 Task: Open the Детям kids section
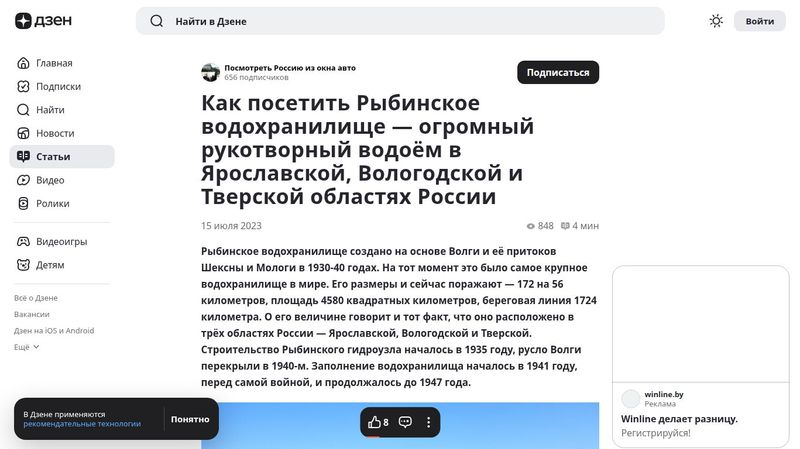point(50,265)
